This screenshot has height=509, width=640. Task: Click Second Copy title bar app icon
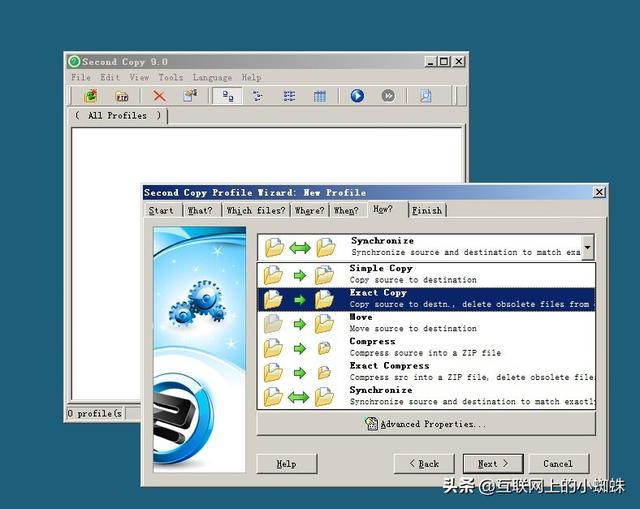(74, 62)
